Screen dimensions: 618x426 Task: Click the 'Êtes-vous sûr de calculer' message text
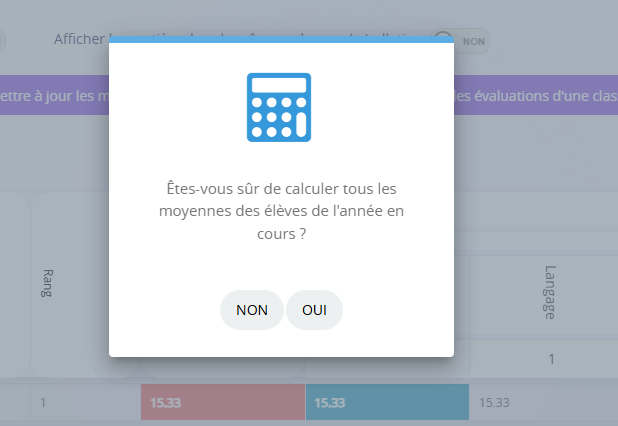click(x=281, y=189)
